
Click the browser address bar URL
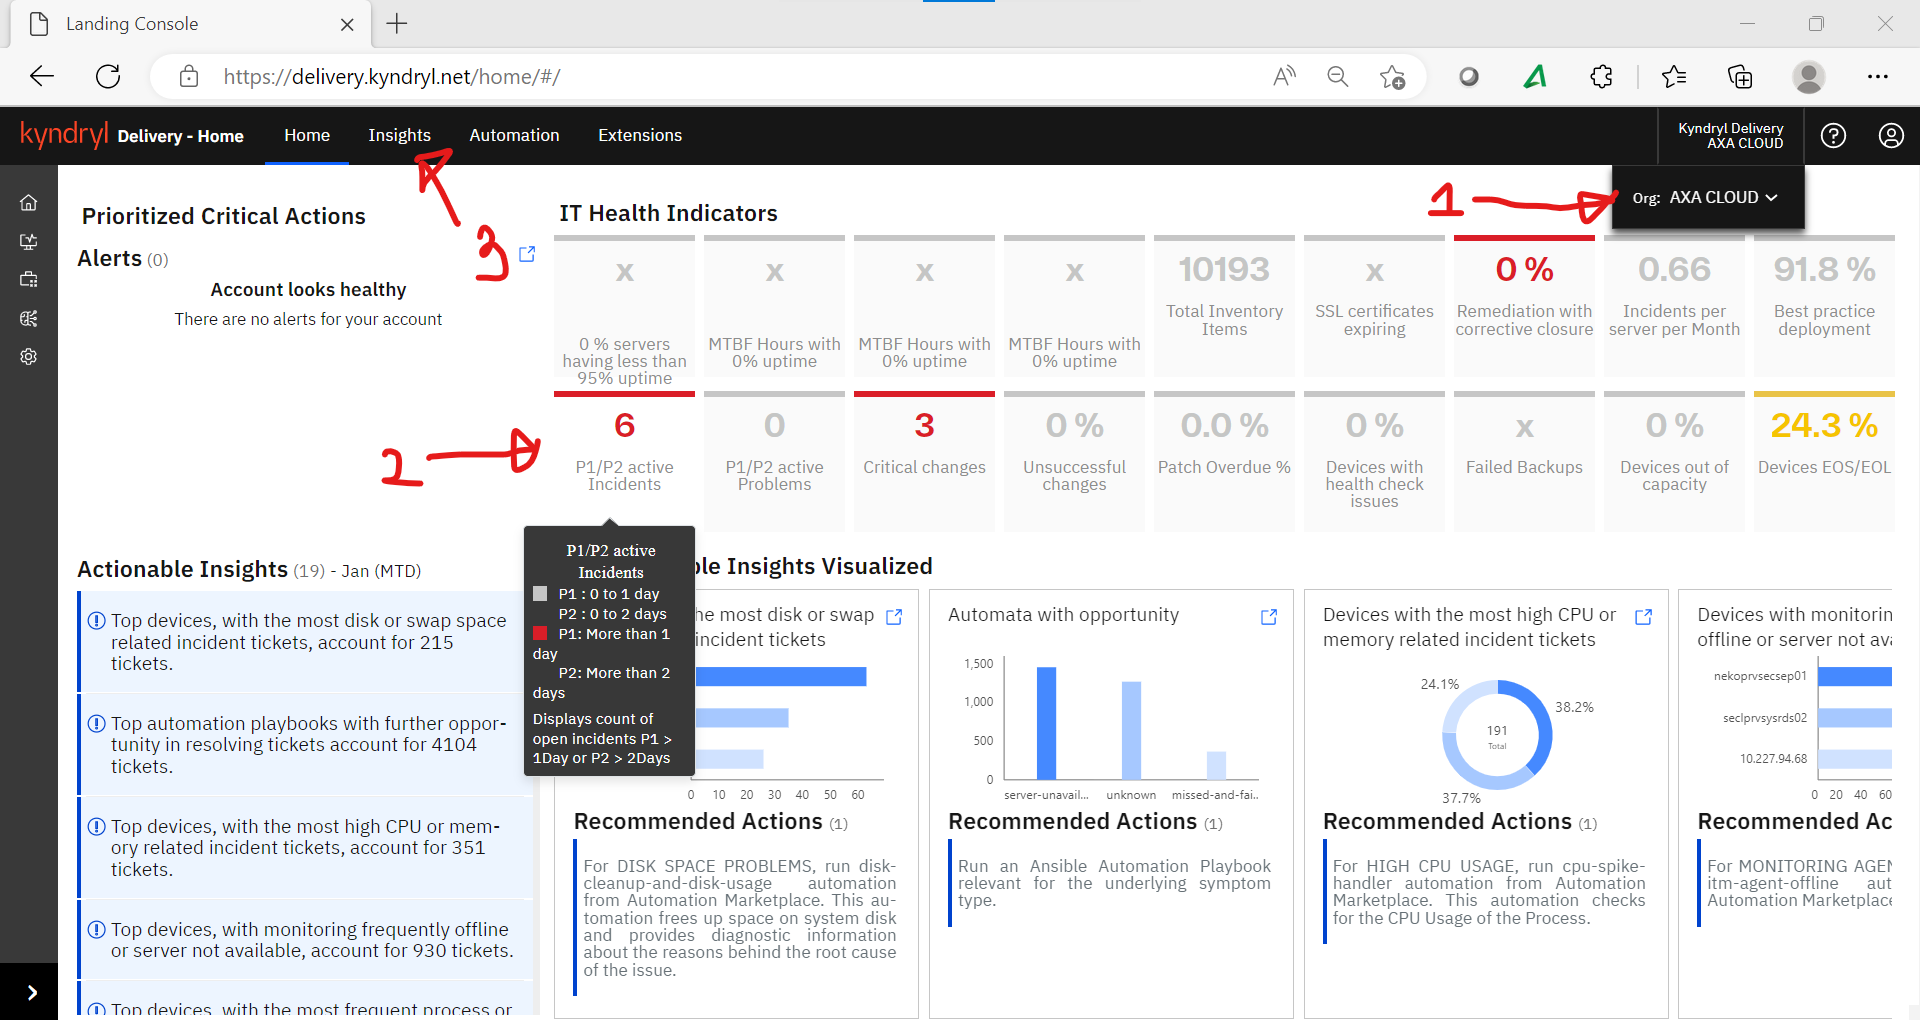(x=392, y=76)
